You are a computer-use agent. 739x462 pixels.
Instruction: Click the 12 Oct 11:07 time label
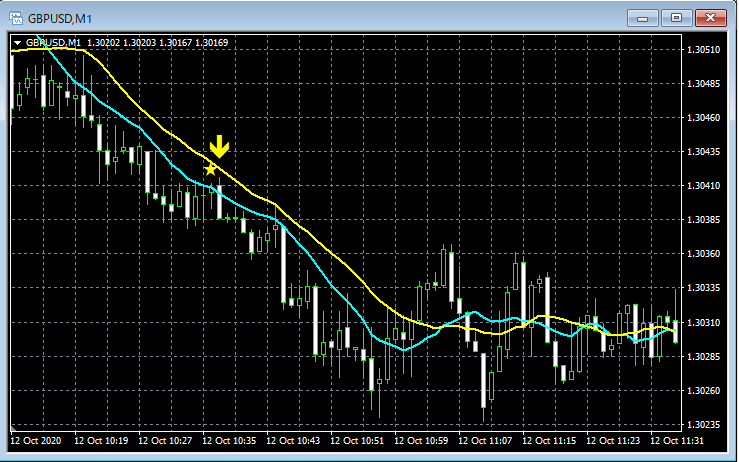pos(485,441)
